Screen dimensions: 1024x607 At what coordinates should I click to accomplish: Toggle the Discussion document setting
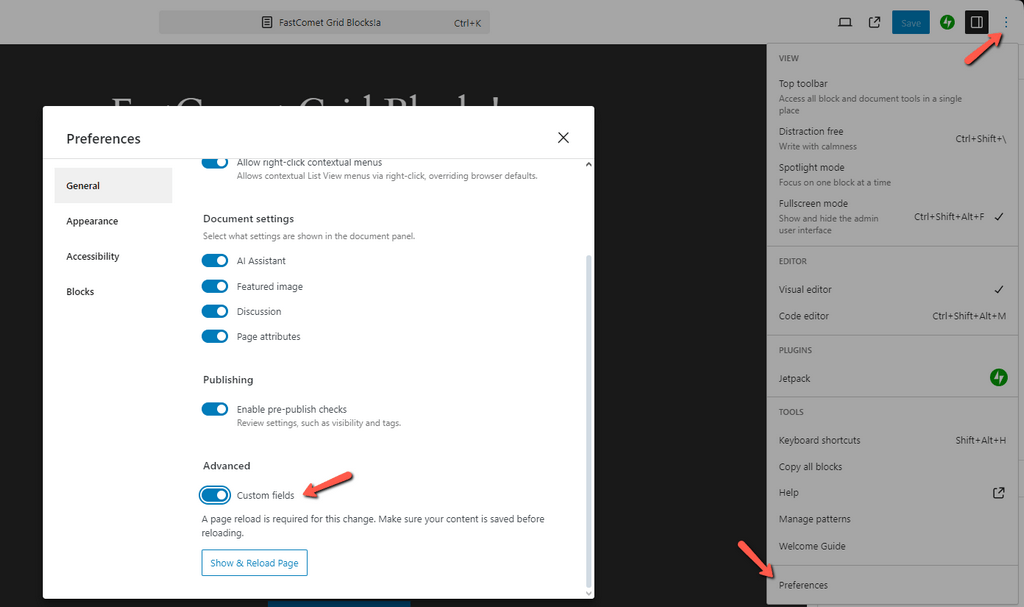coord(215,311)
